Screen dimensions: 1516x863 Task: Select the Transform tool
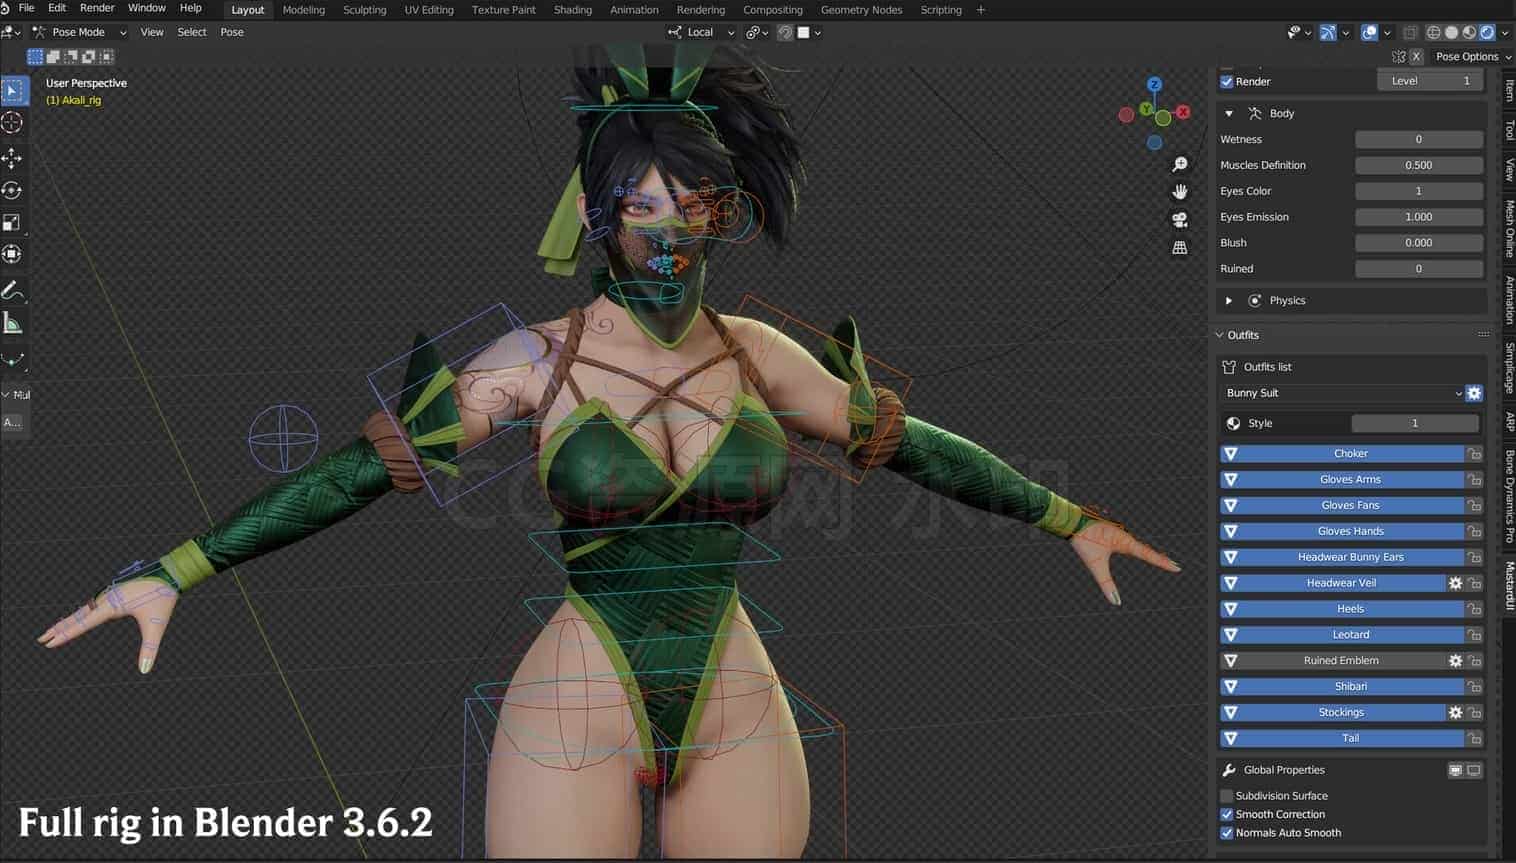[x=13, y=254]
